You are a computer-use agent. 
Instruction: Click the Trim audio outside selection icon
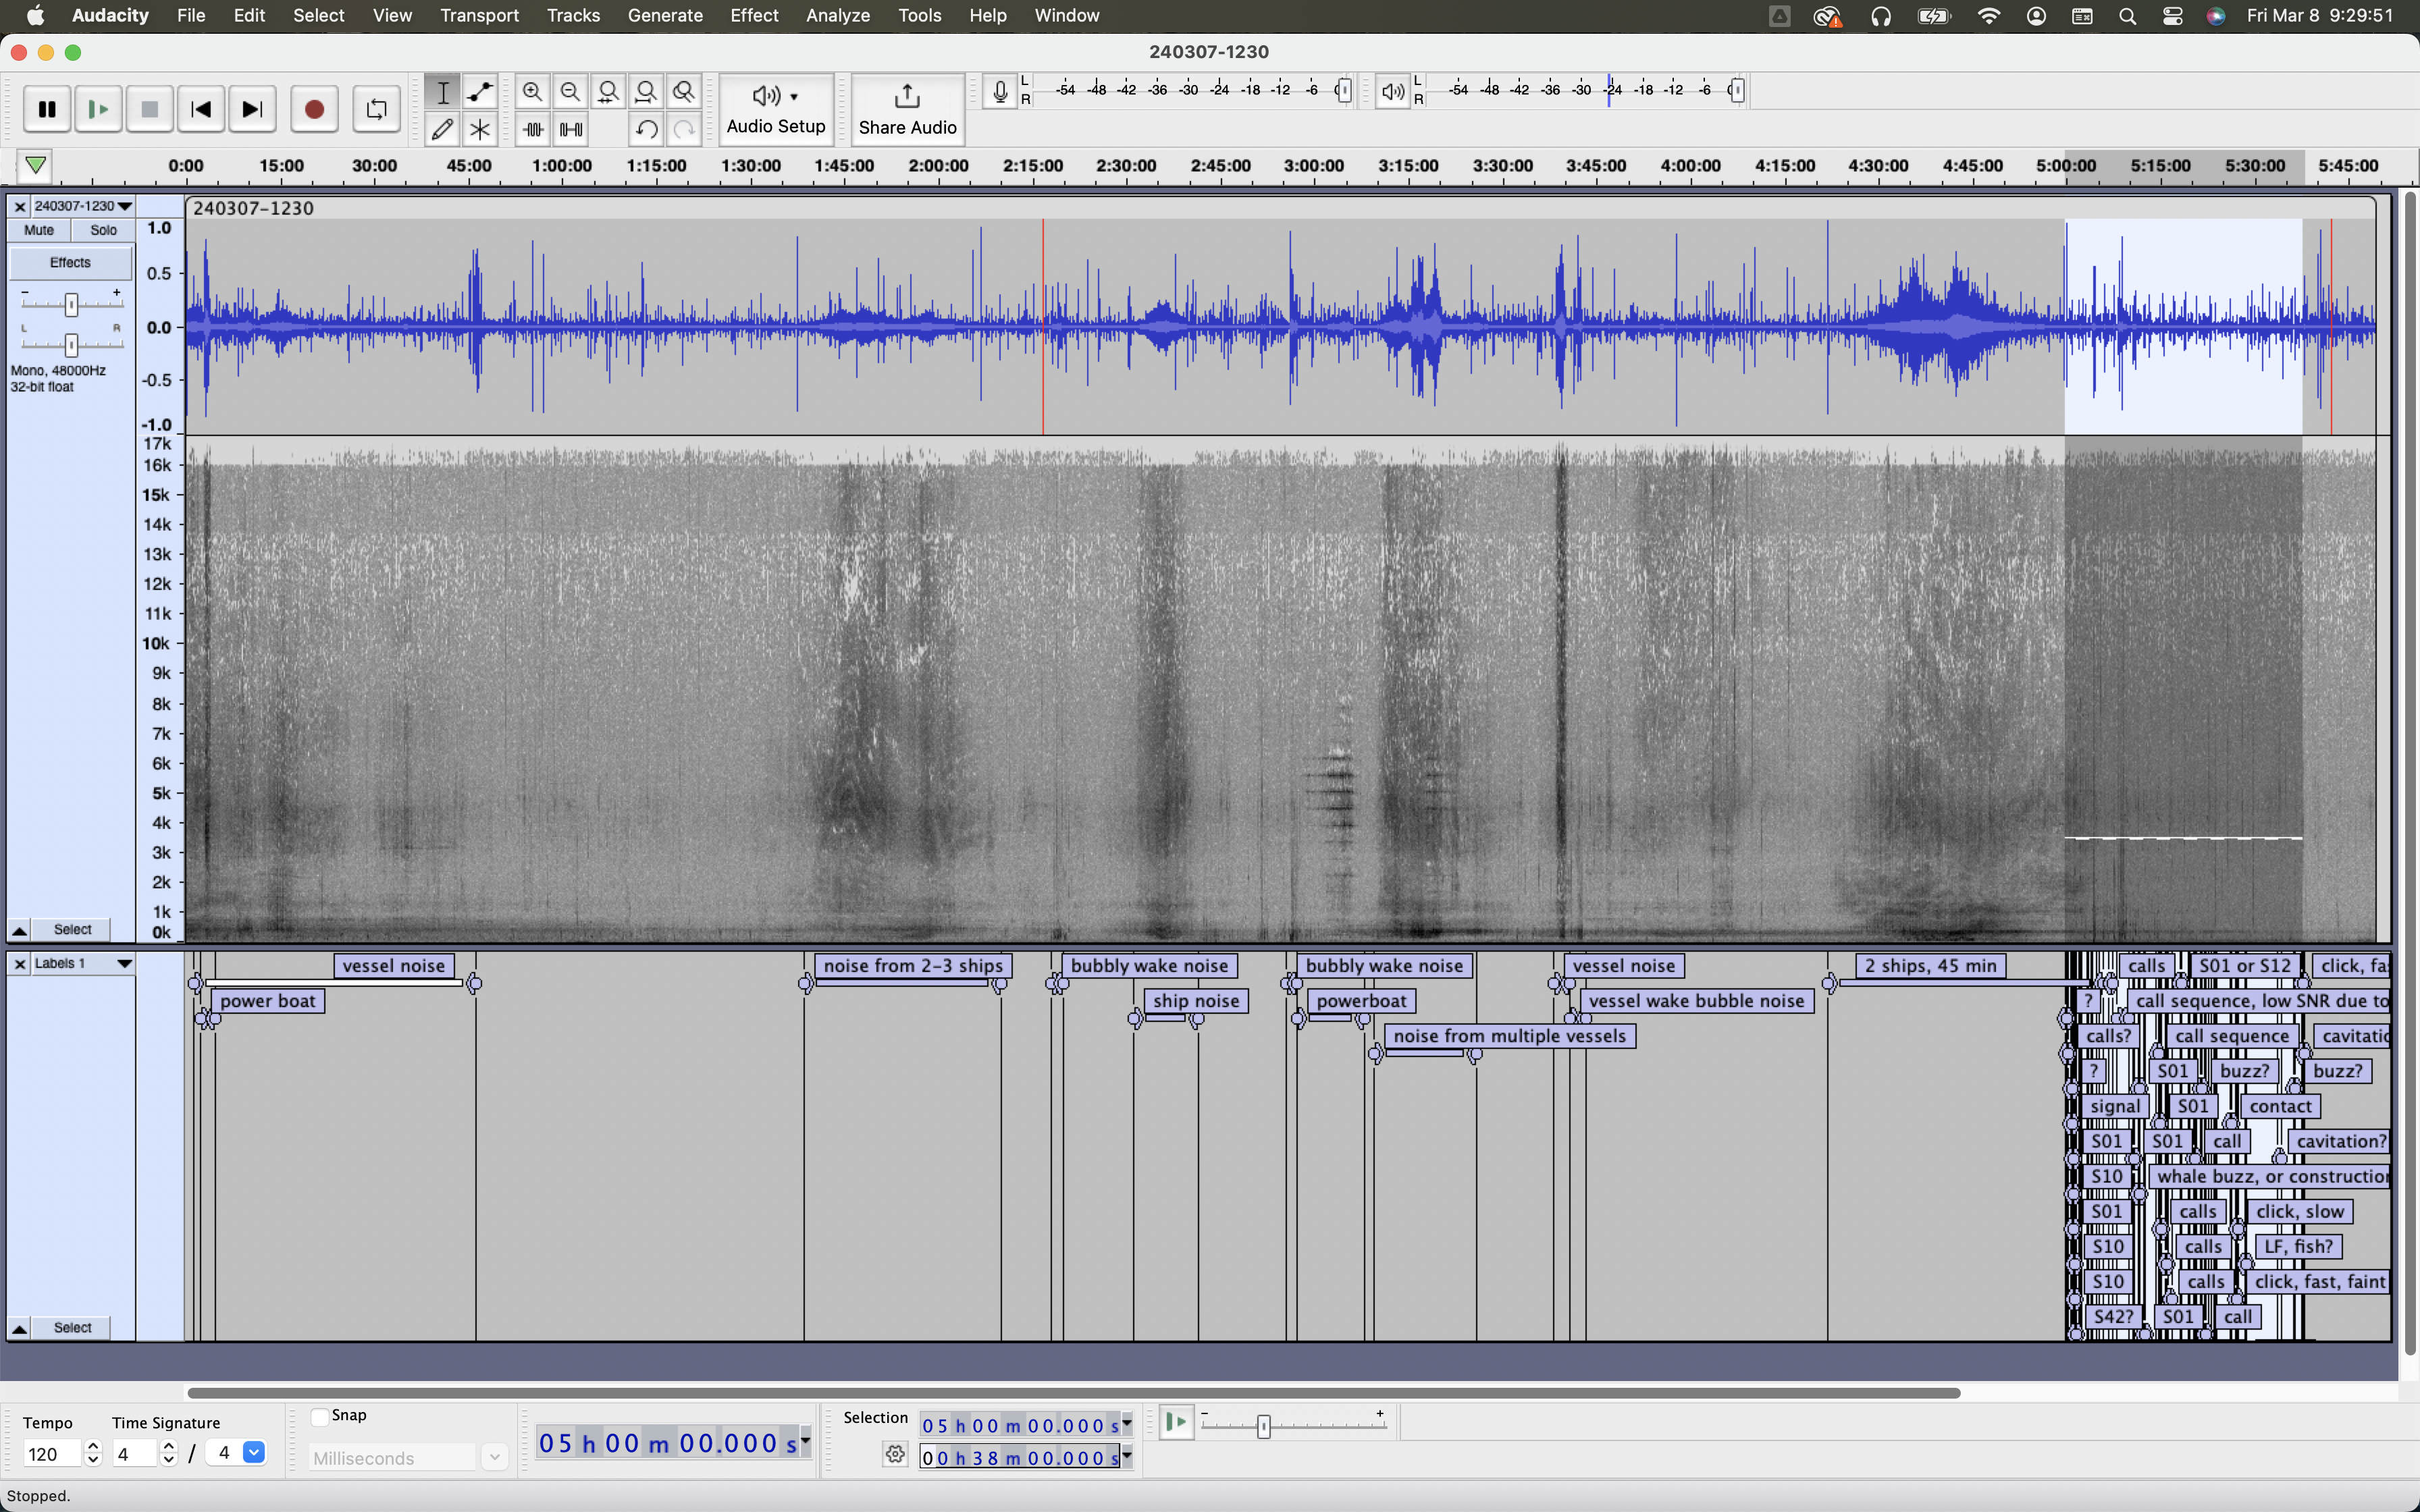tap(533, 129)
